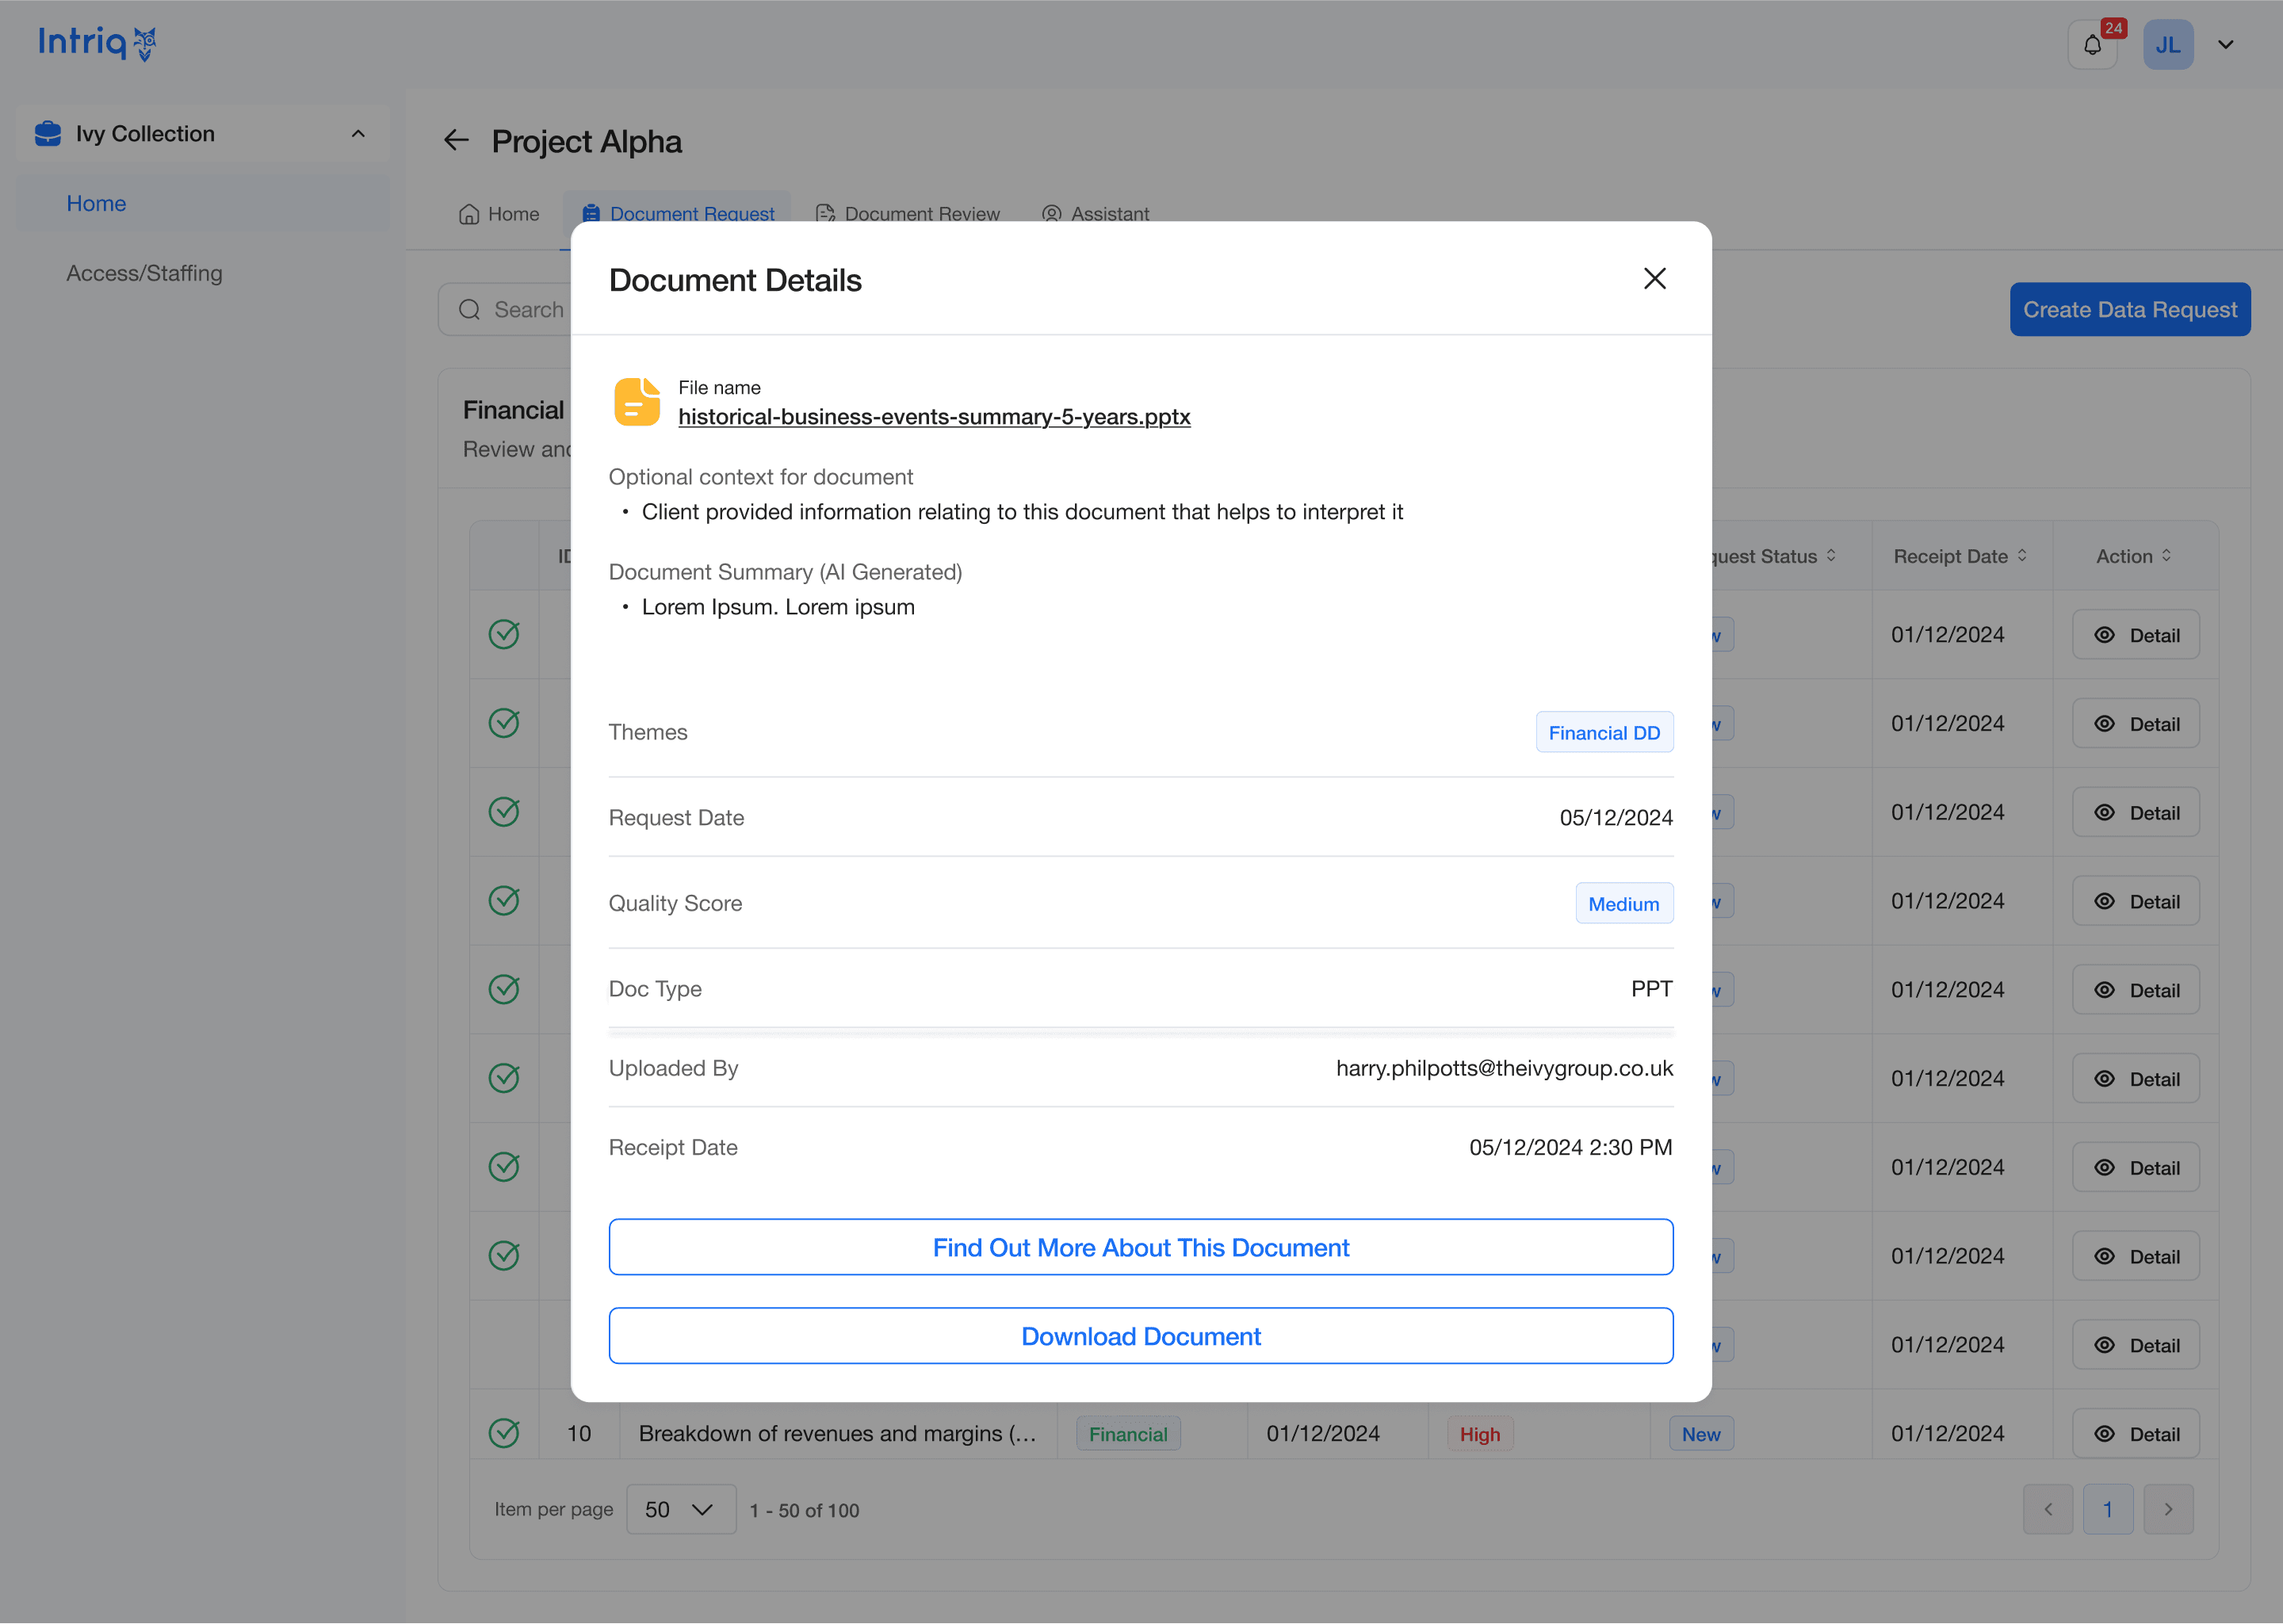2283x1624 pixels.
Task: Switch to the Assistant tab
Action: click(1095, 214)
